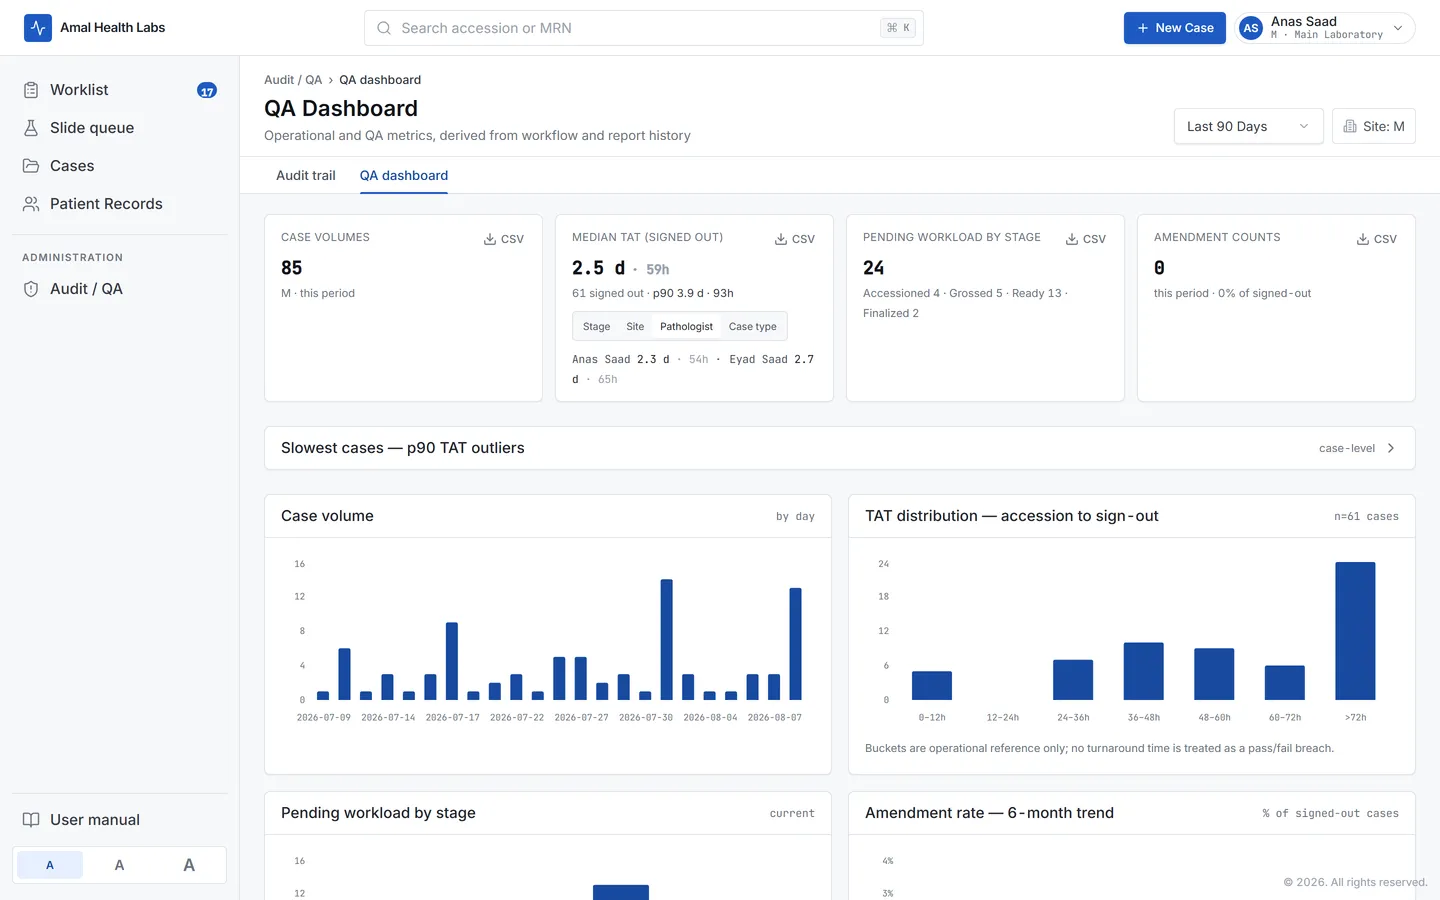The height and width of the screenshot is (900, 1440).
Task: Click the 0 amendment counts value
Action: click(x=1160, y=268)
